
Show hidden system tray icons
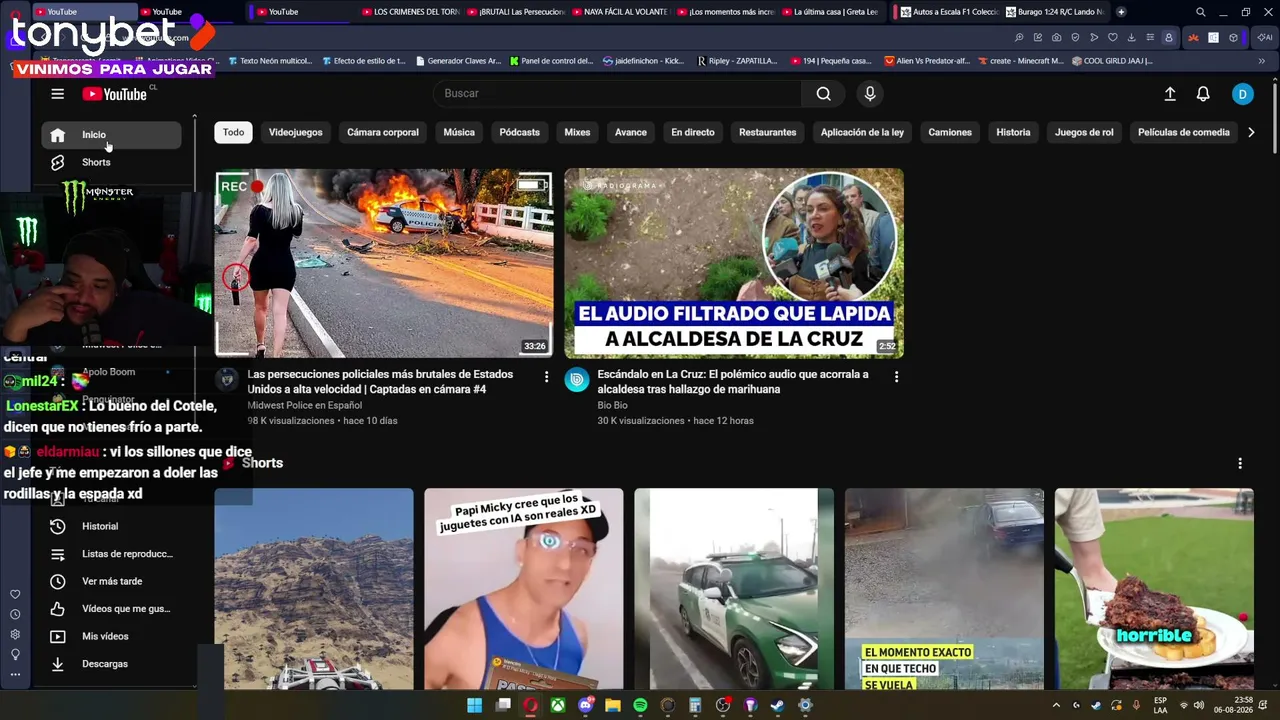[1056, 705]
